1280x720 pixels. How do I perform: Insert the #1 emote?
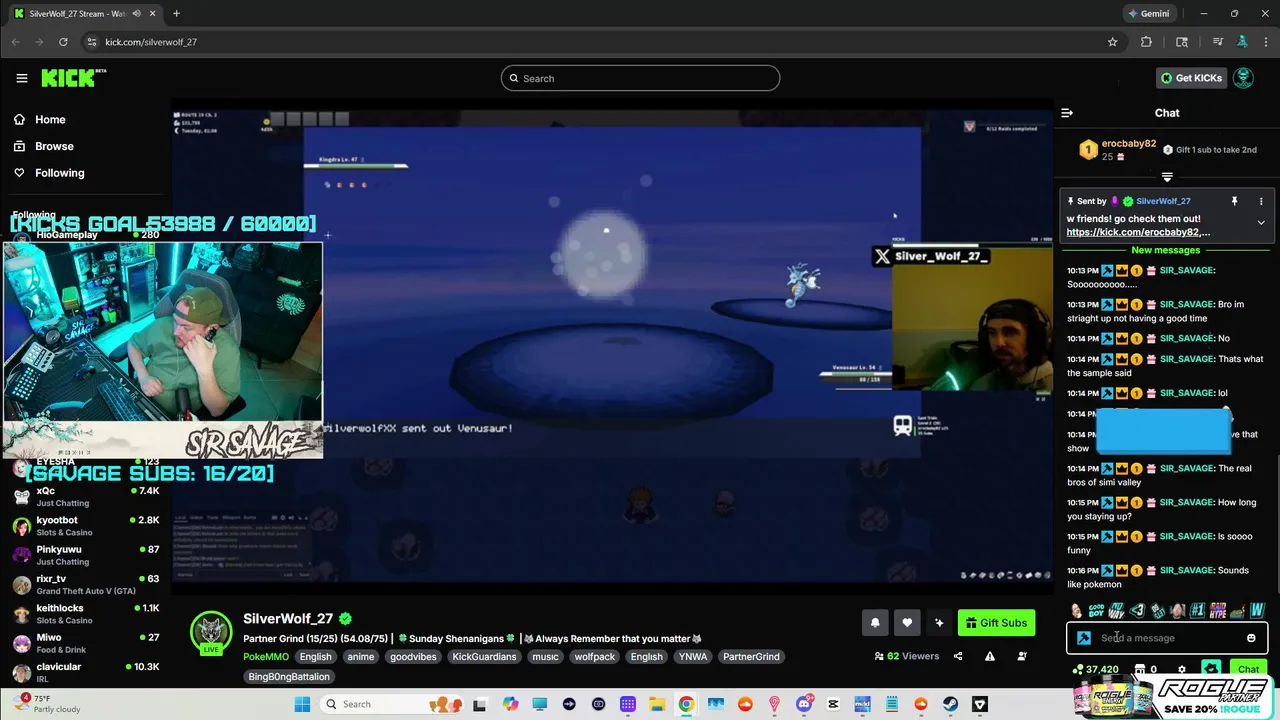click(x=1197, y=610)
